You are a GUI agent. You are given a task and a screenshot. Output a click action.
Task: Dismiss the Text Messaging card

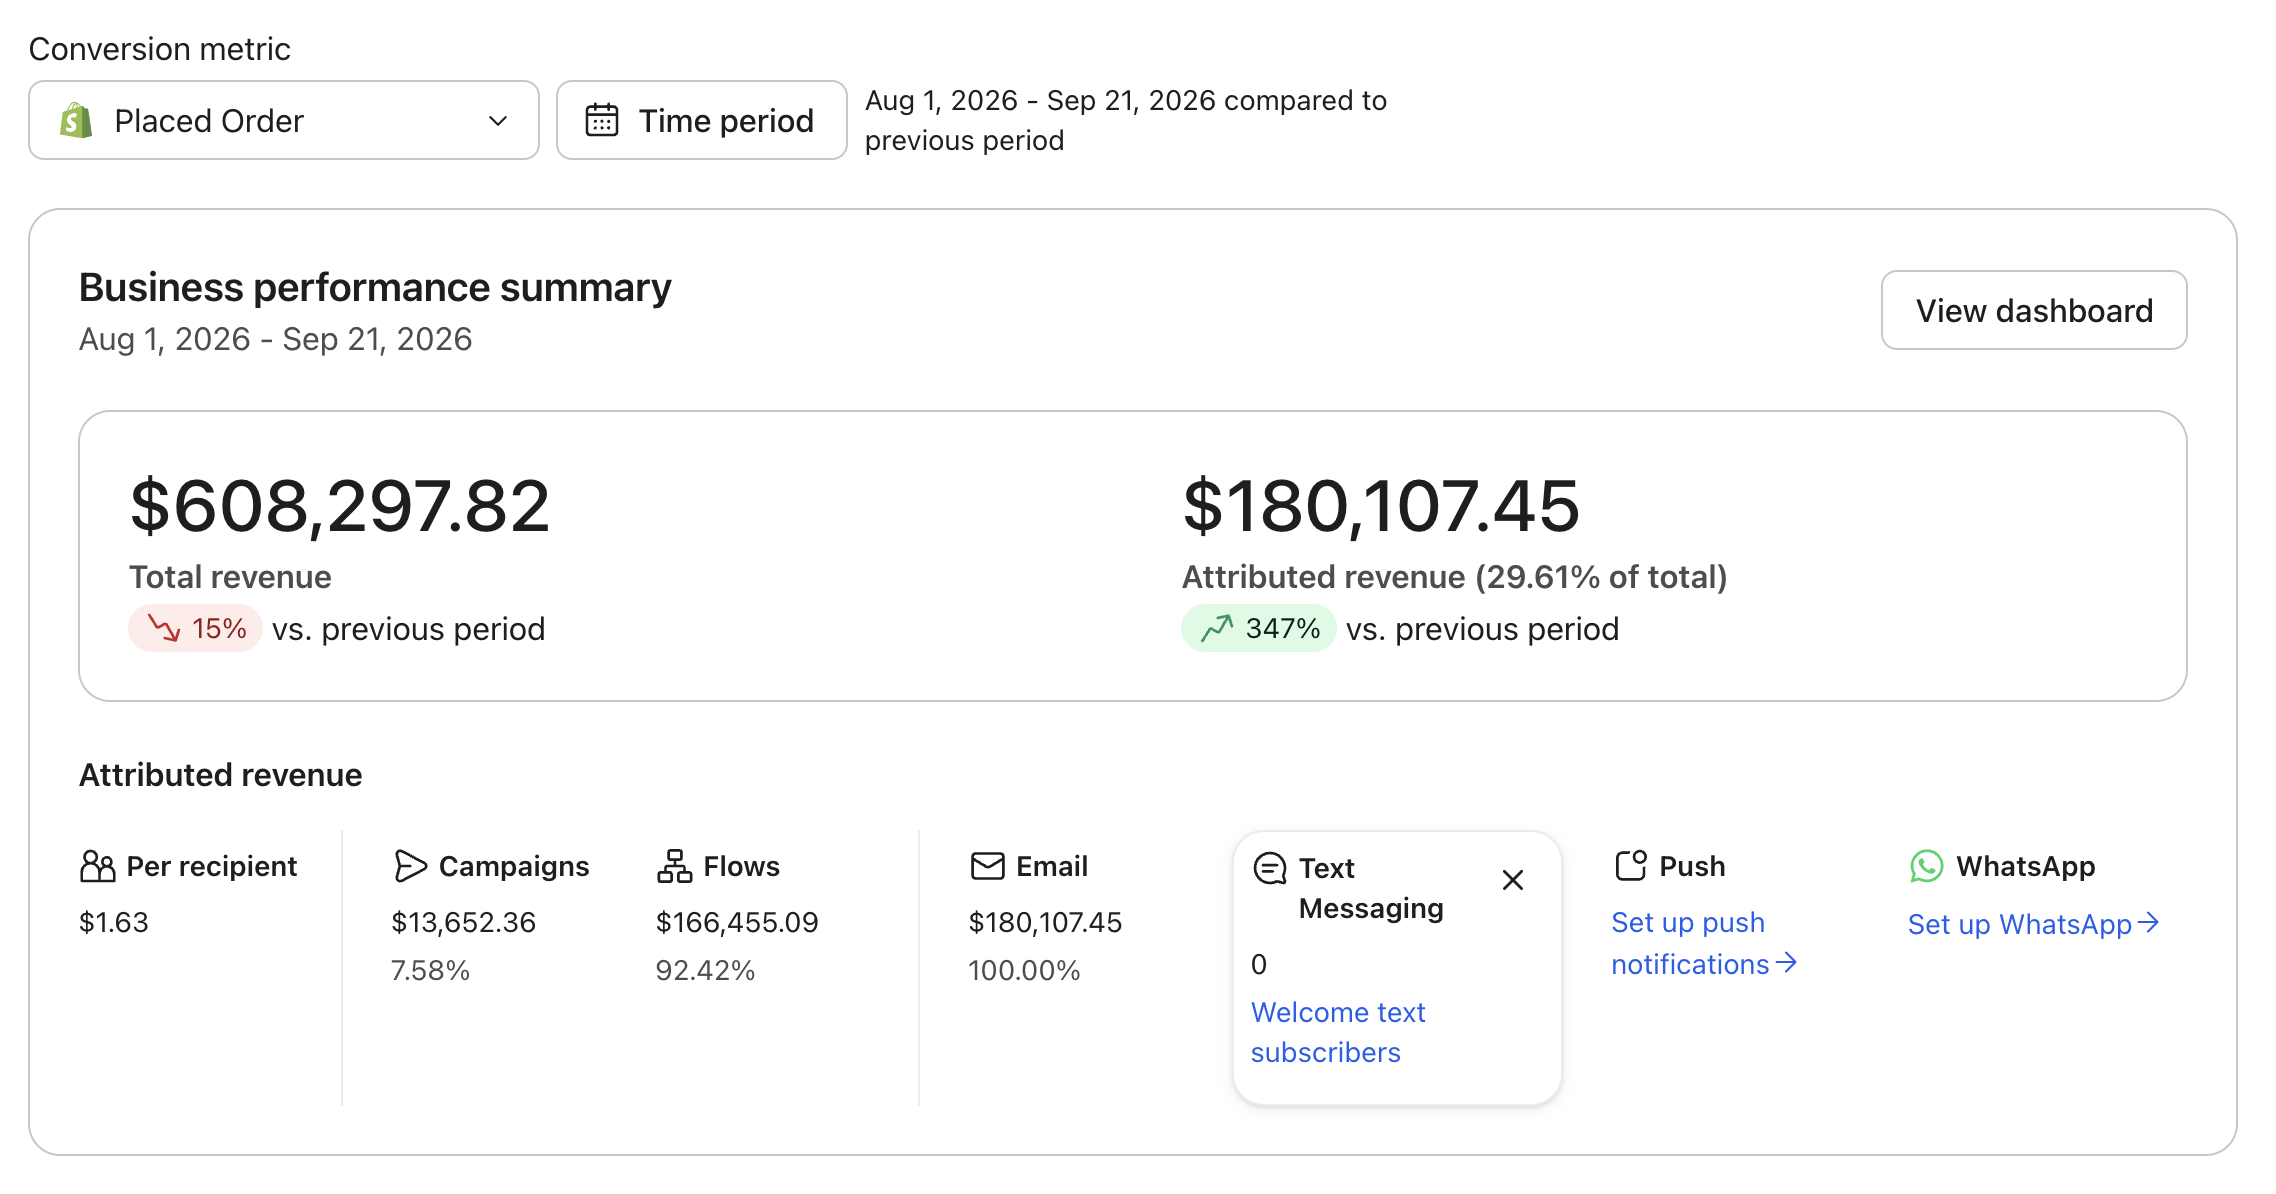tap(1513, 880)
